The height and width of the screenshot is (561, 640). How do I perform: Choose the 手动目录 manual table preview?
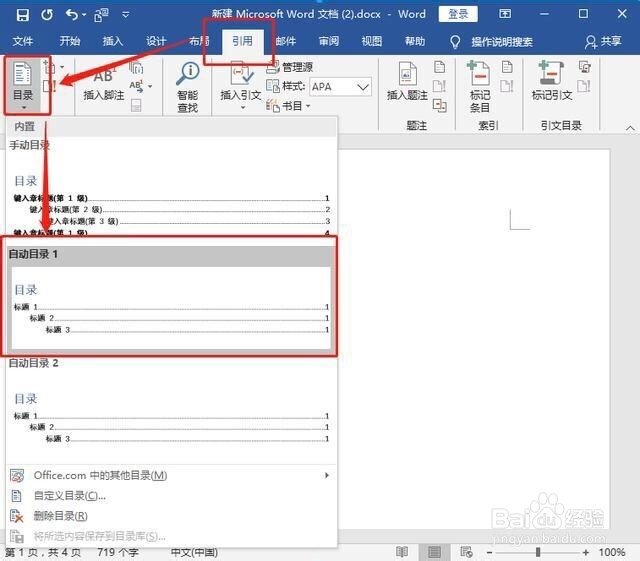171,187
